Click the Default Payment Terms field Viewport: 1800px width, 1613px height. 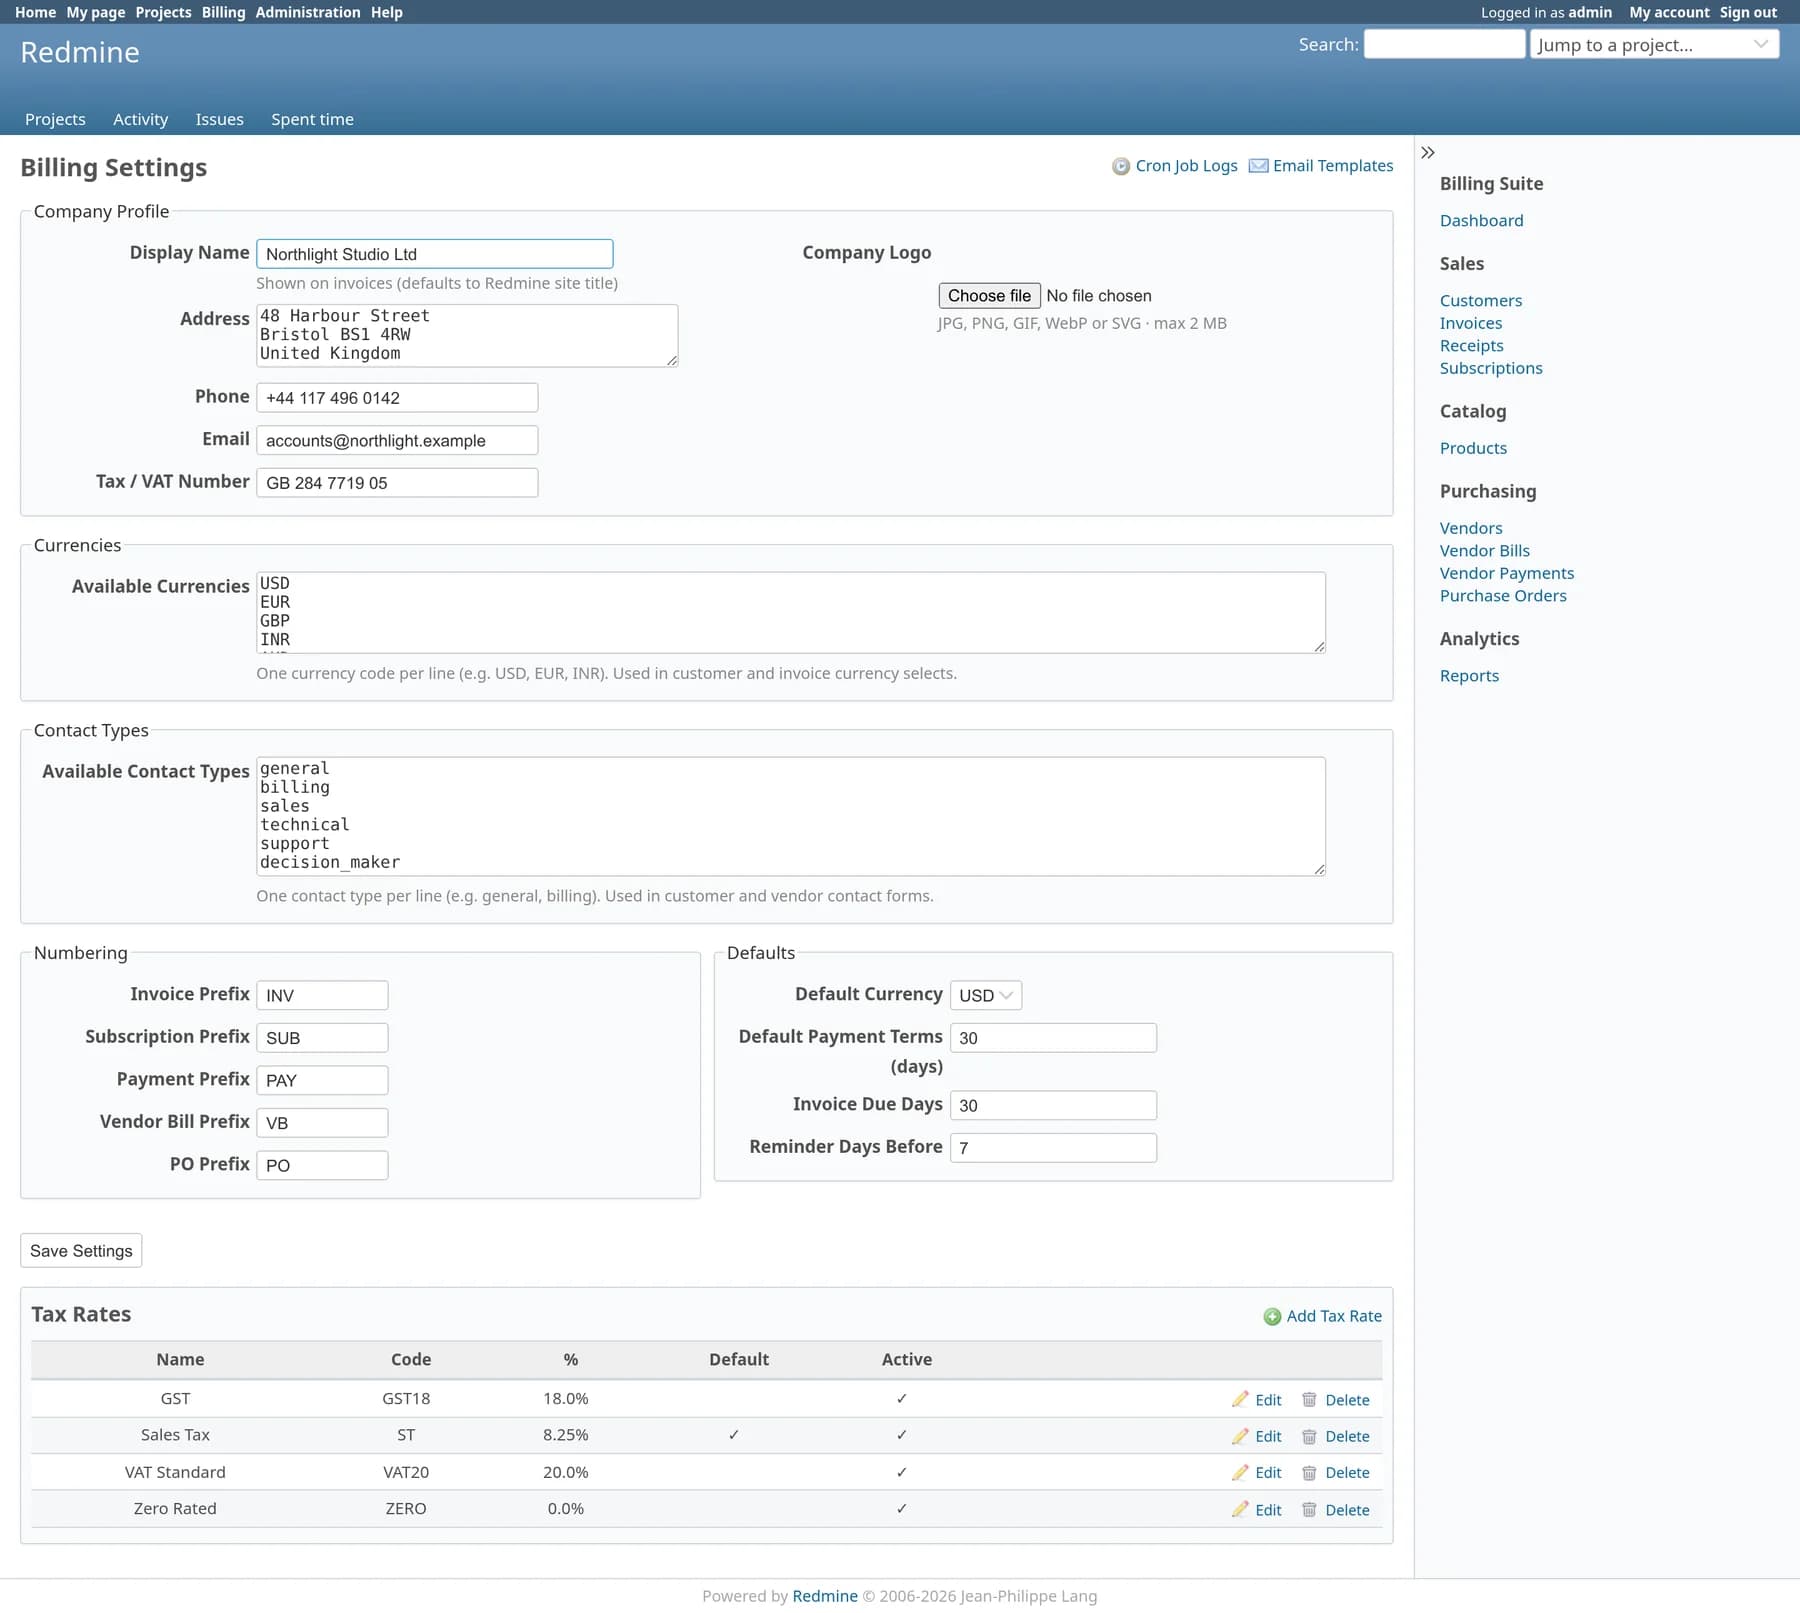pyautogui.click(x=1053, y=1038)
